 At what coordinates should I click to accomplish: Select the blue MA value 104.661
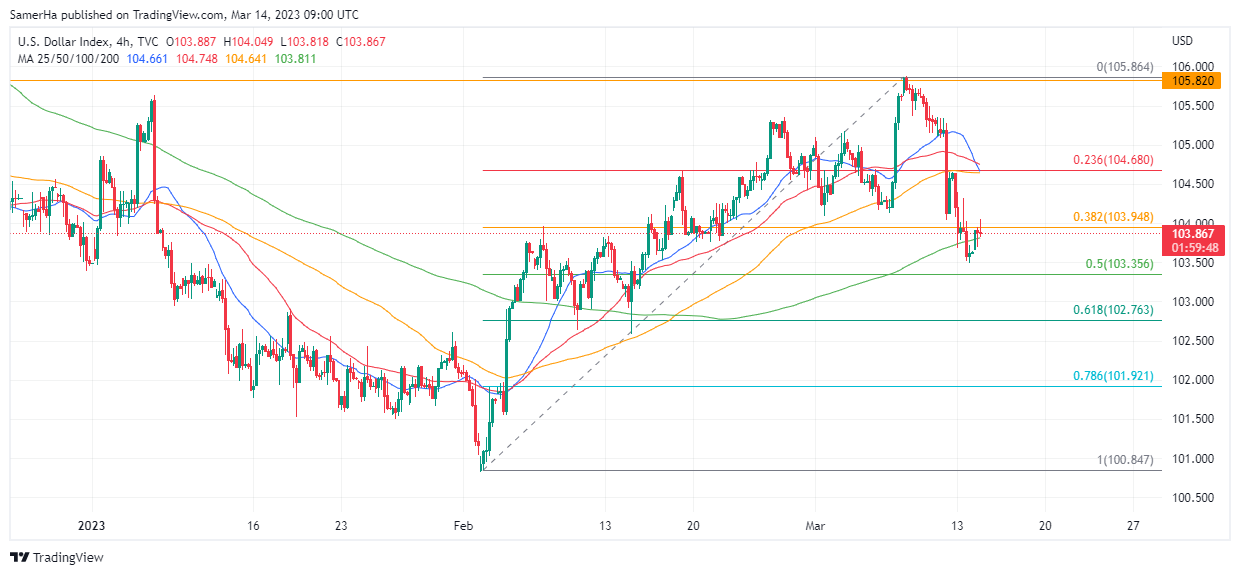coord(148,59)
